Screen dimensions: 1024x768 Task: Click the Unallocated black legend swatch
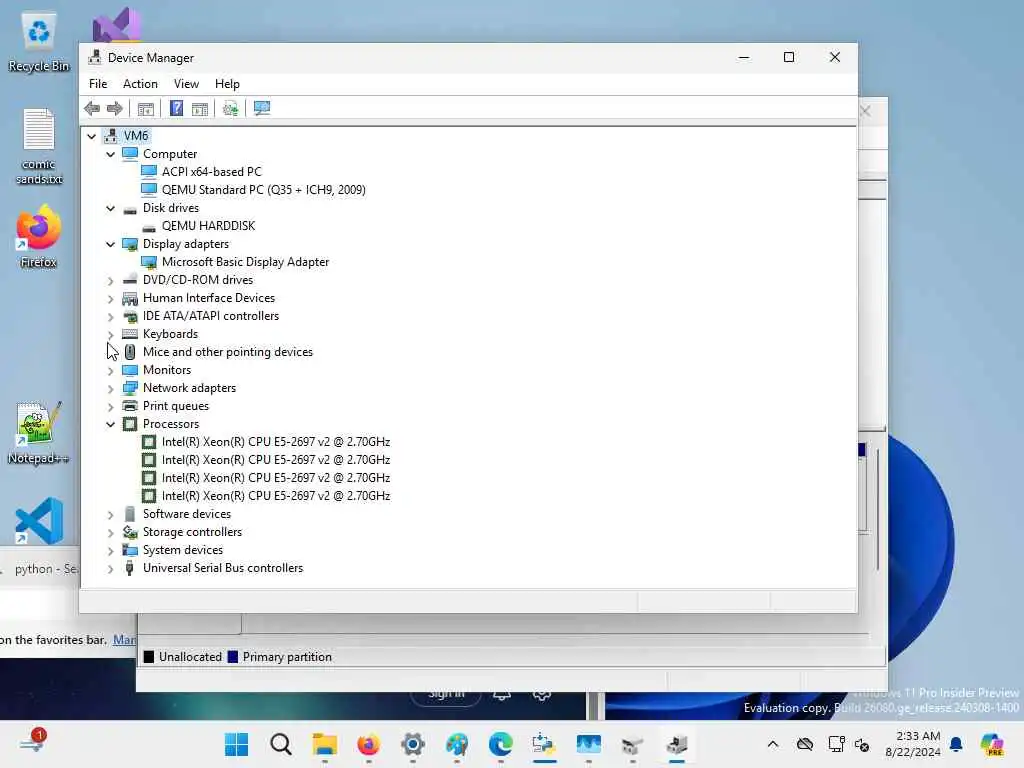click(149, 657)
